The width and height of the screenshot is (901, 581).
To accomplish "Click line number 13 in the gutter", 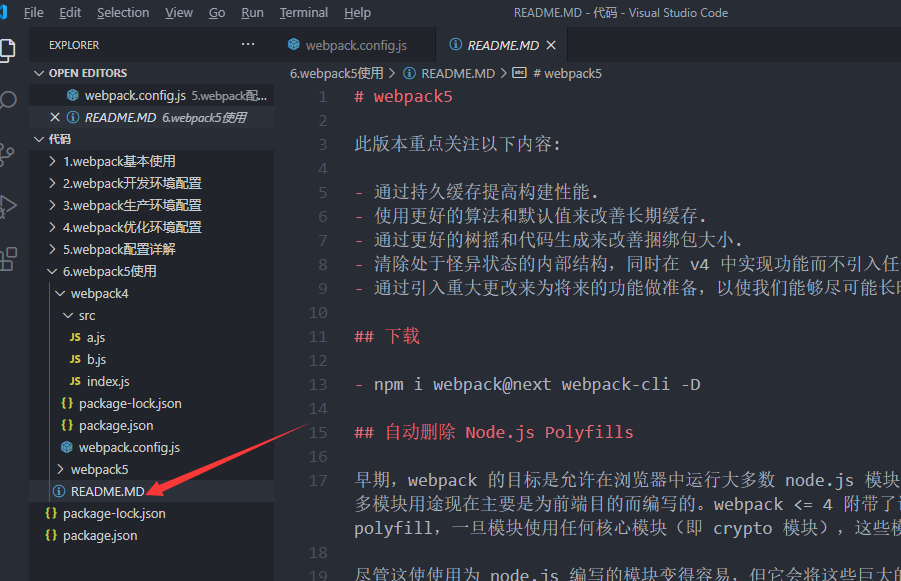I will coord(318,384).
